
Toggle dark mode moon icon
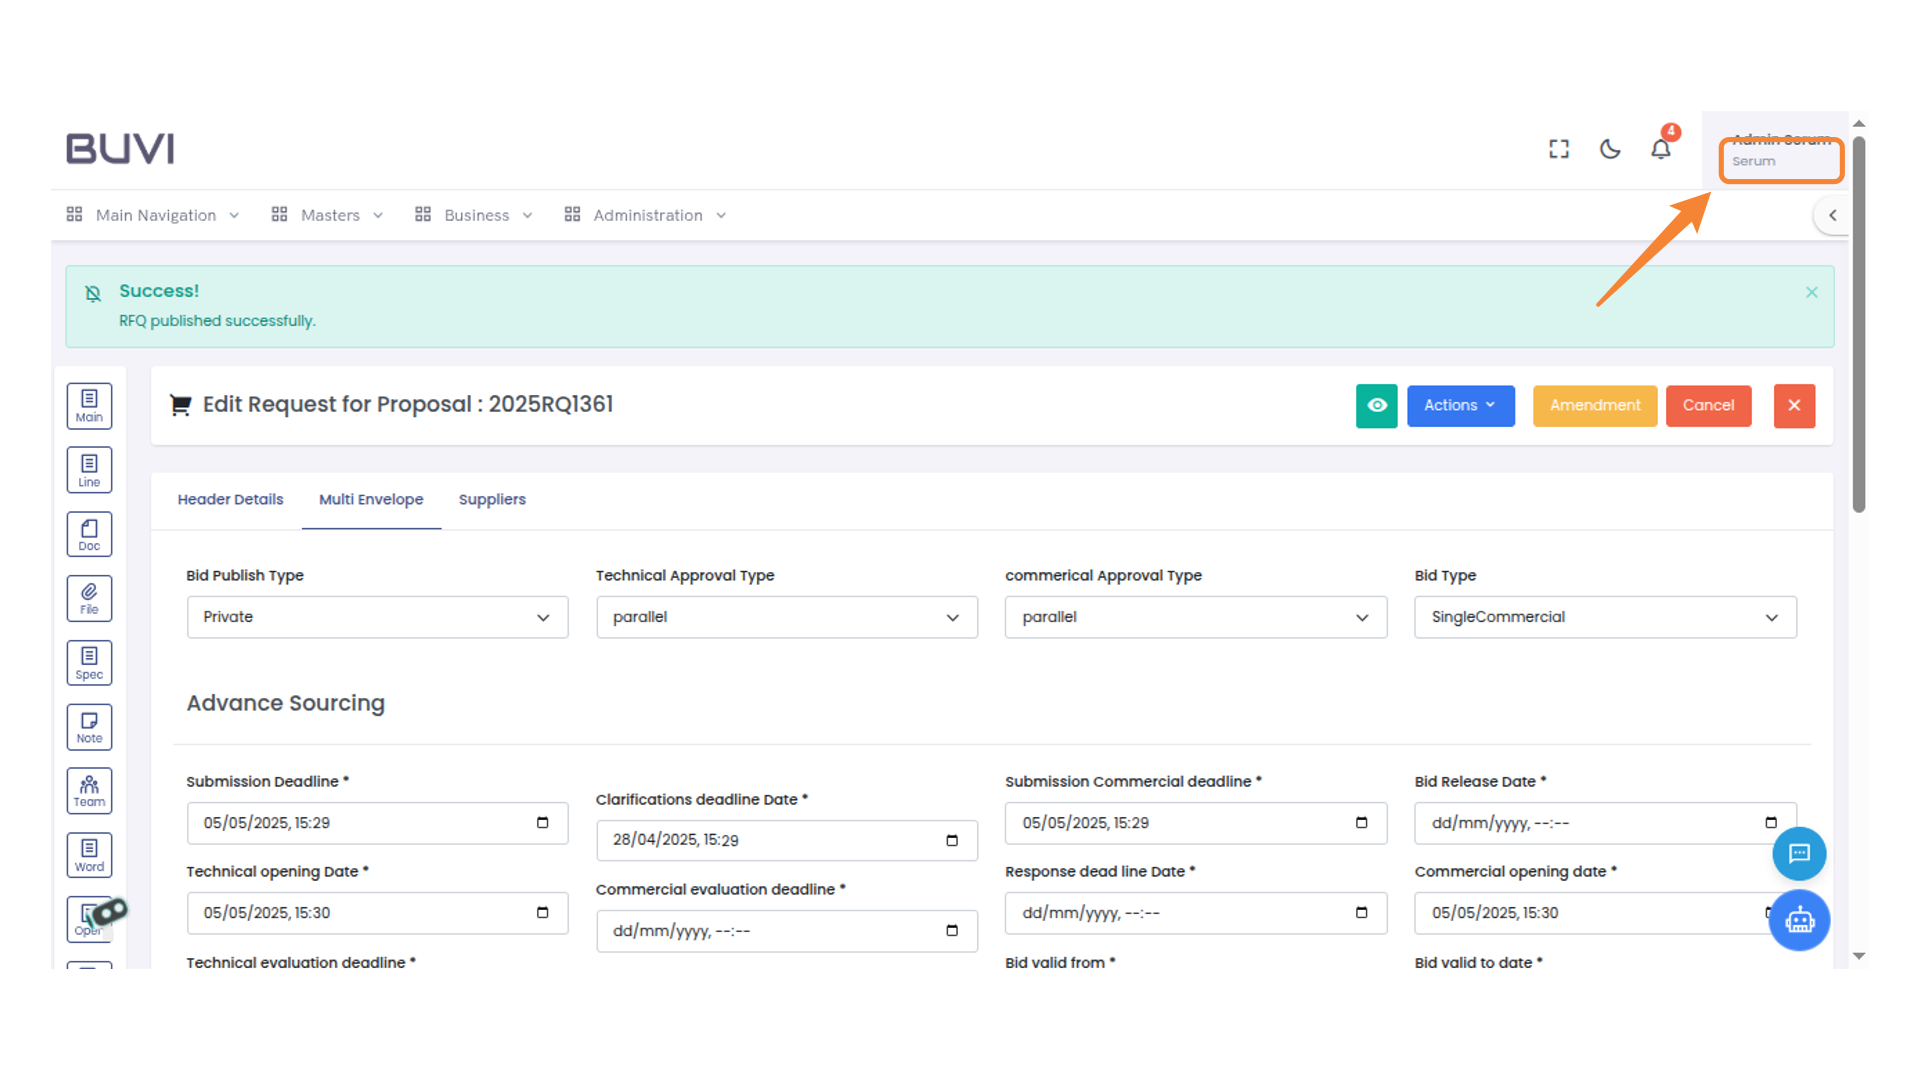click(1610, 149)
